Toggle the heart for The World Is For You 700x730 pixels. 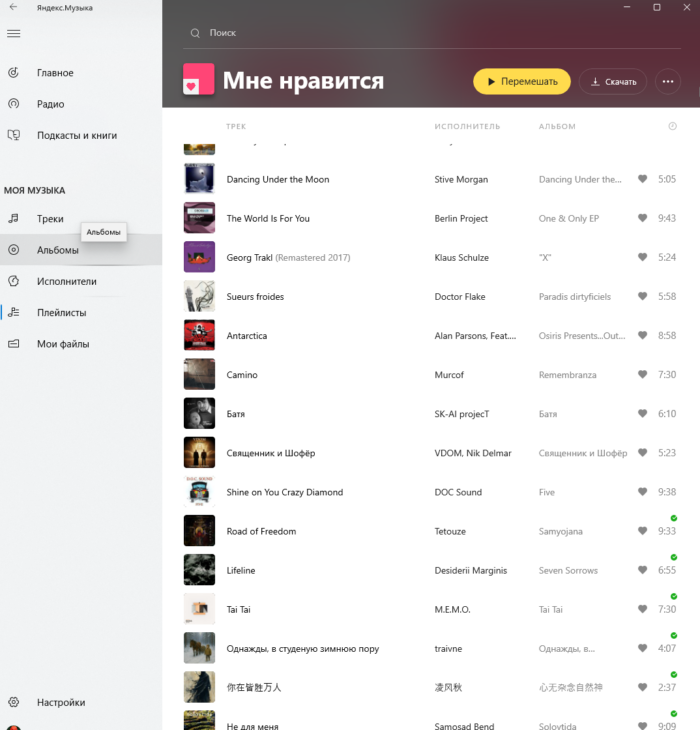pyautogui.click(x=642, y=218)
